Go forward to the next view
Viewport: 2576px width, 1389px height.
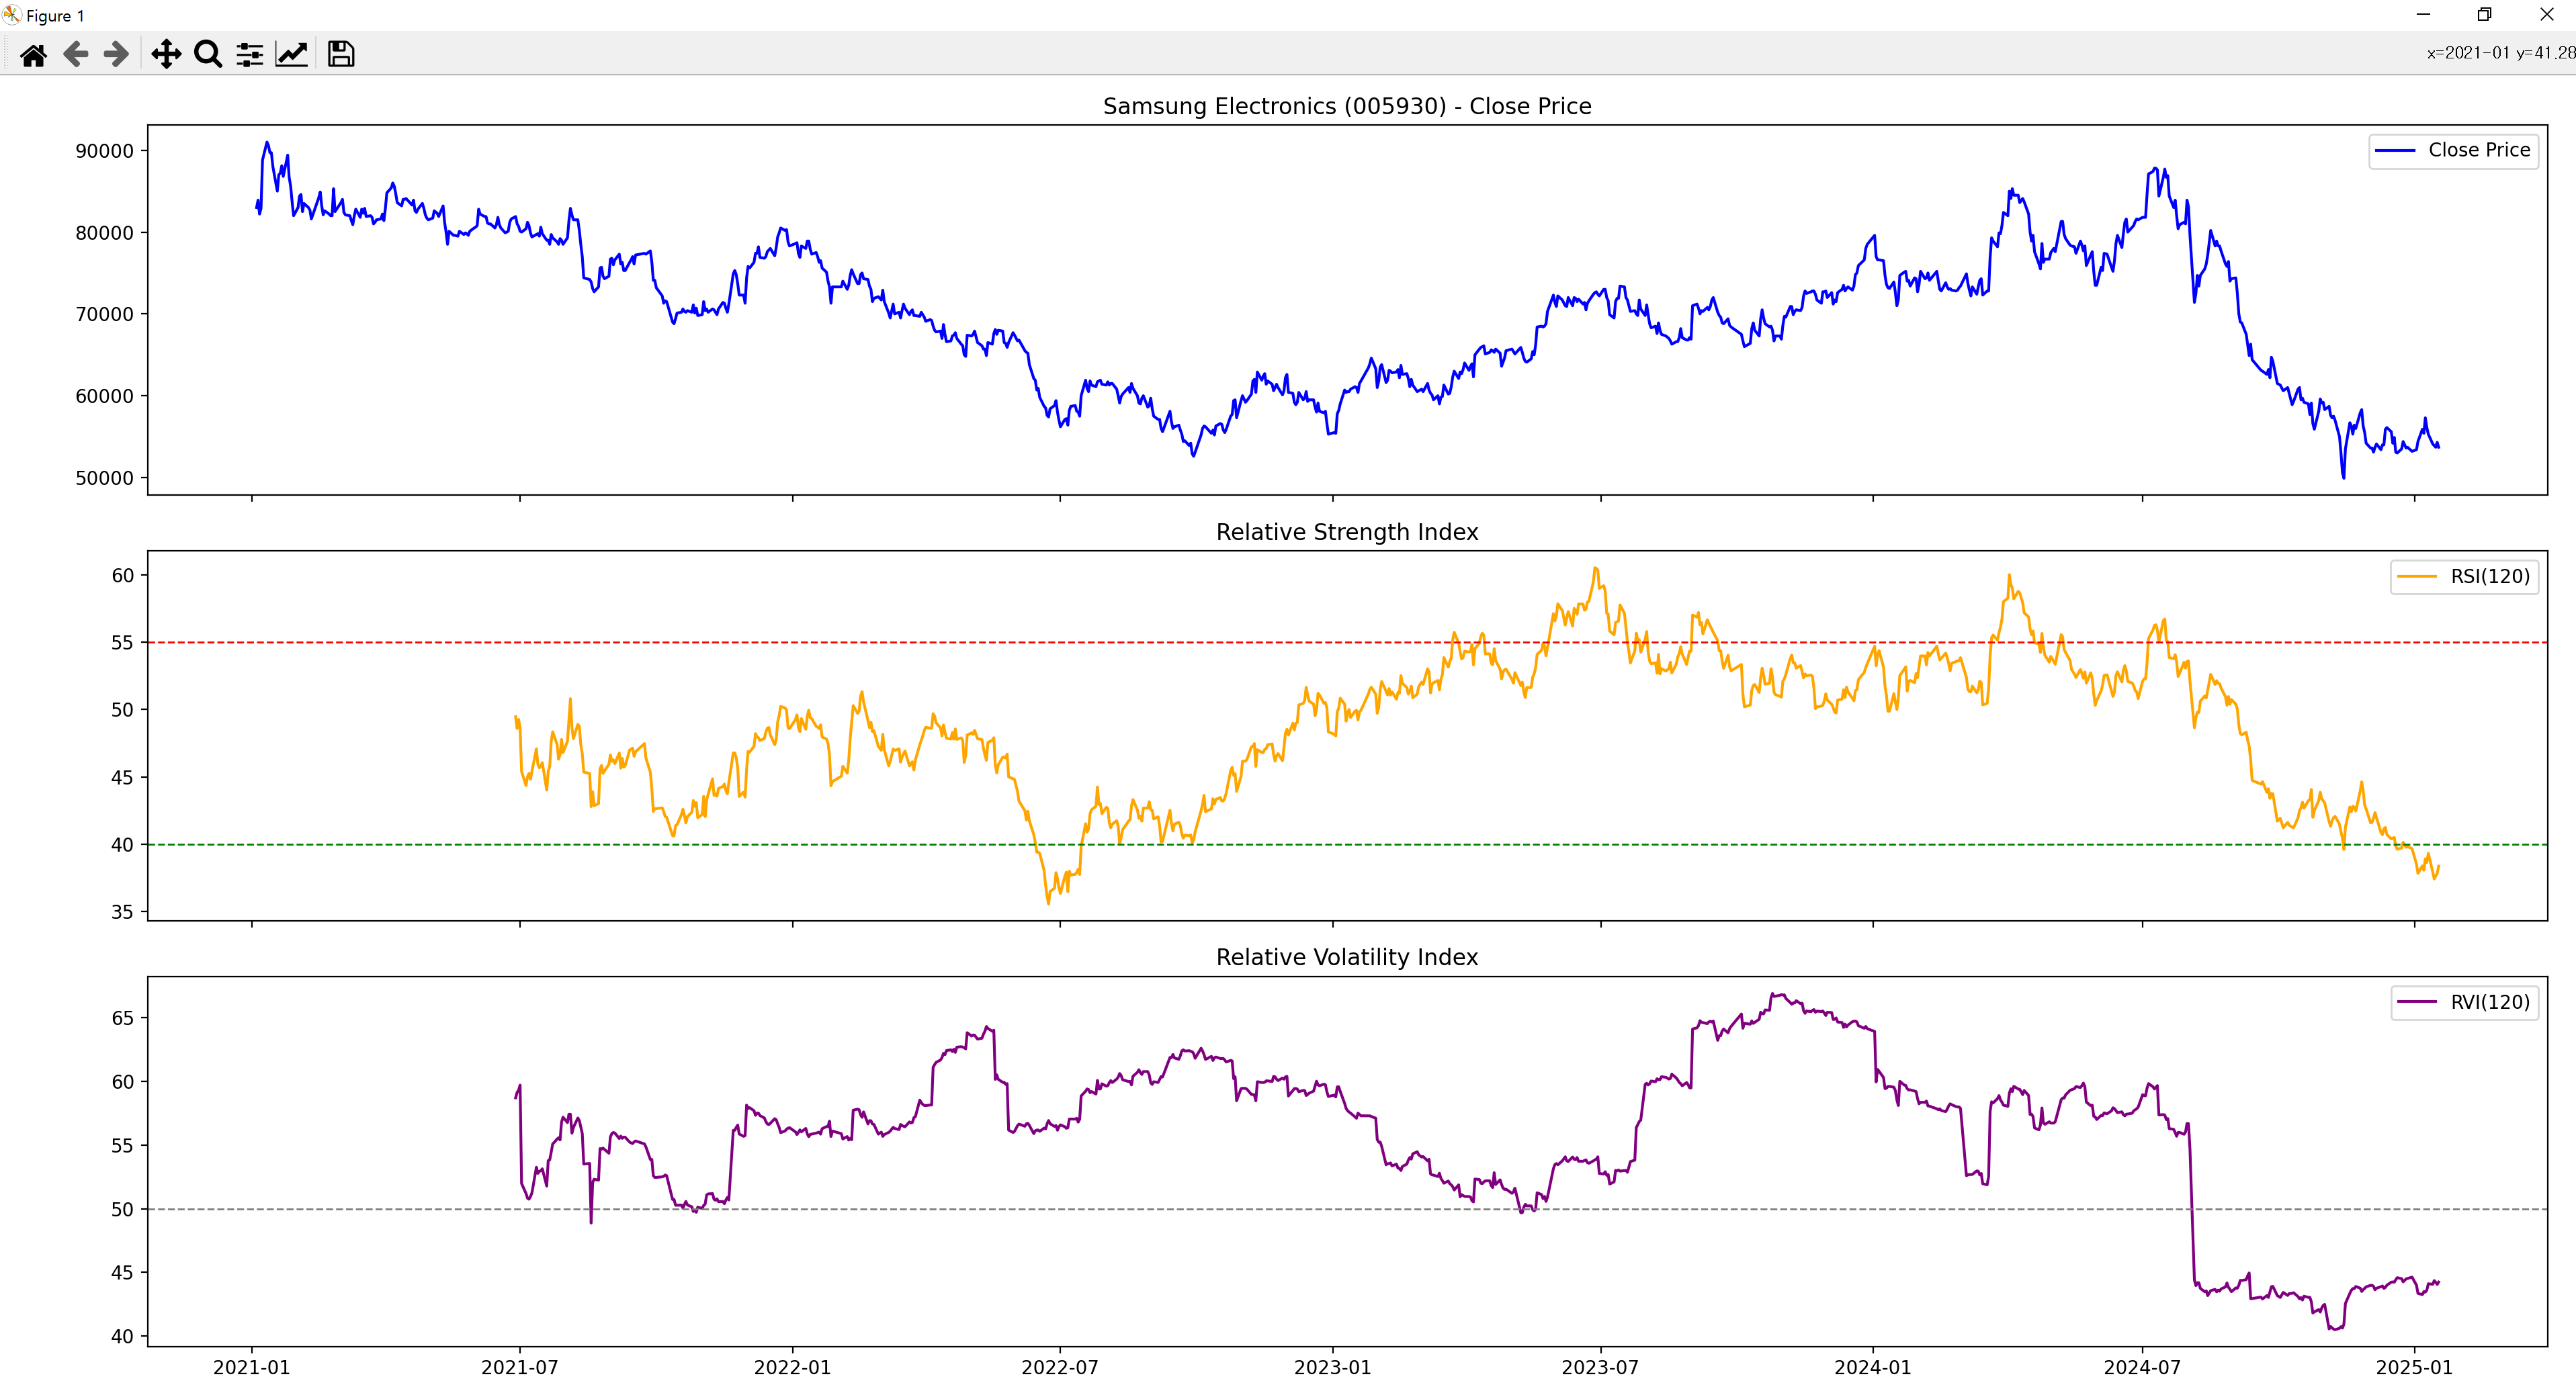pos(117,54)
